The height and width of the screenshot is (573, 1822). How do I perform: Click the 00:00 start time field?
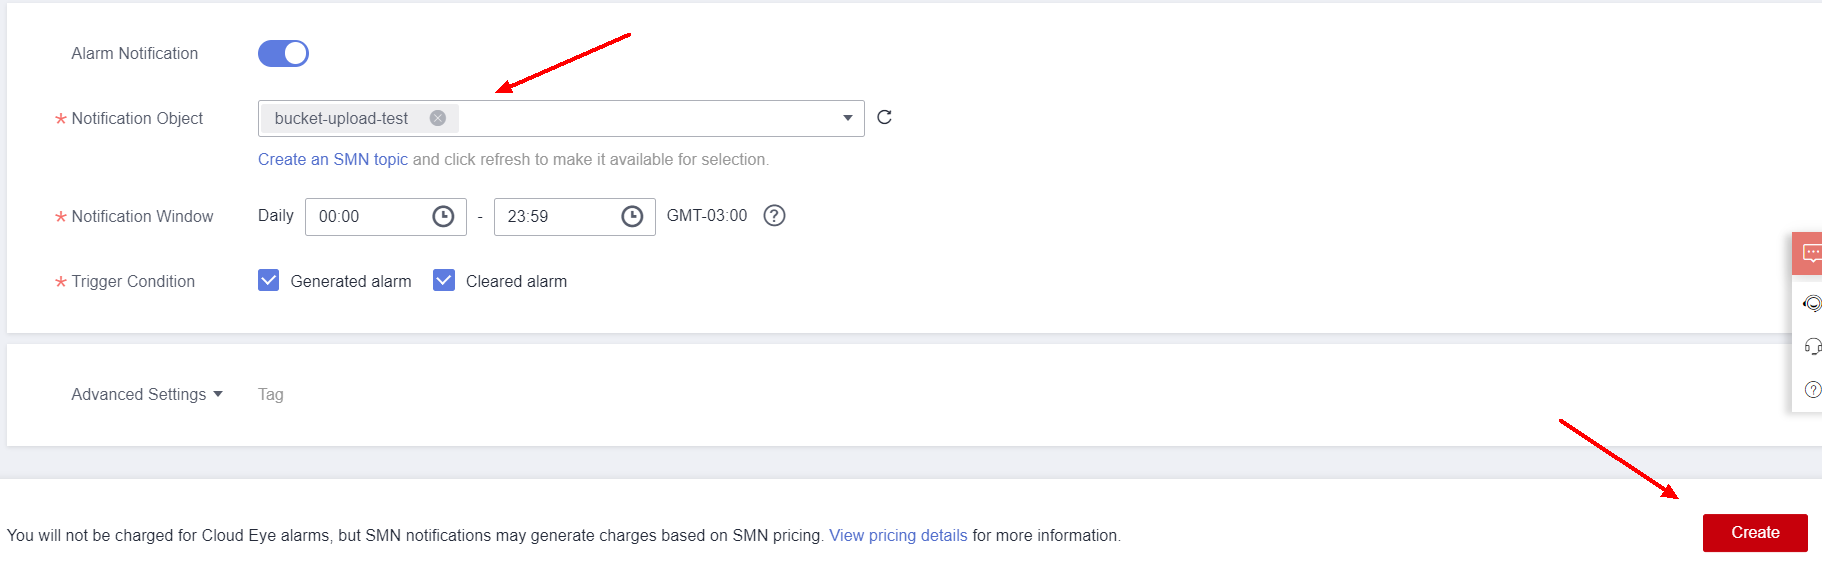click(x=365, y=217)
